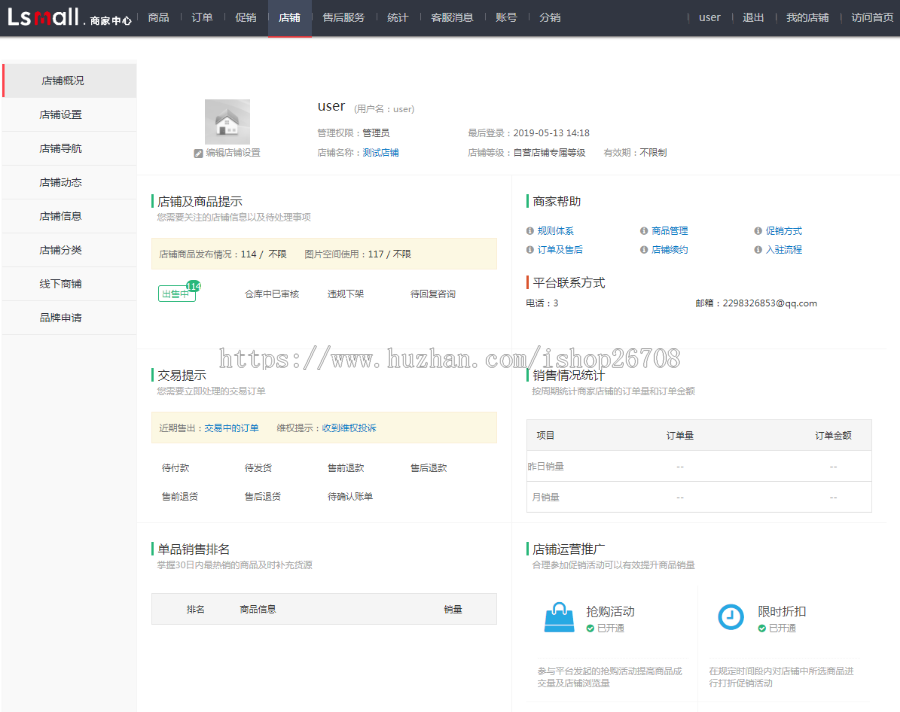Click 售后退货 order status
The height and width of the screenshot is (712, 900).
pos(263,497)
